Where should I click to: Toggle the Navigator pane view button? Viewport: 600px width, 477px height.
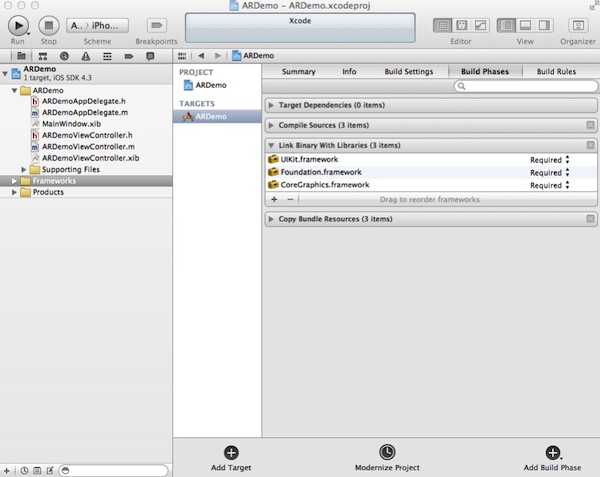[x=506, y=26]
